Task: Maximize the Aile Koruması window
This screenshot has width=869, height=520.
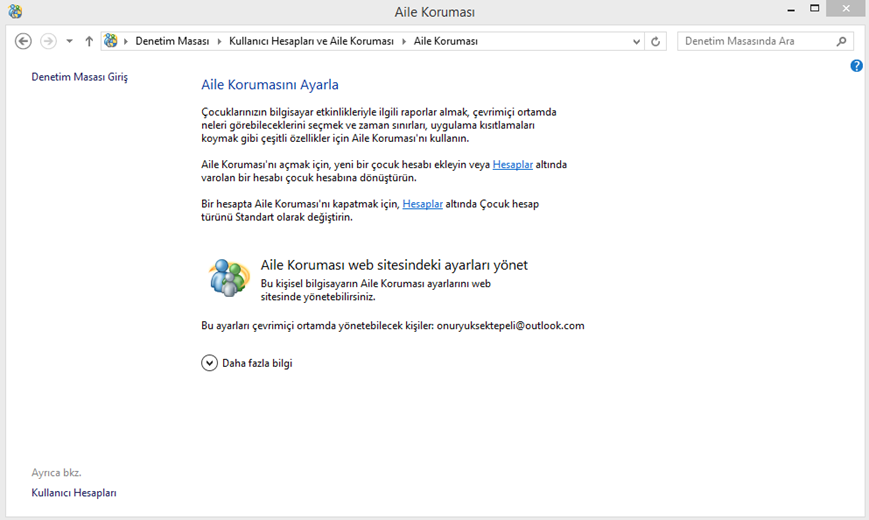Action: click(x=814, y=8)
